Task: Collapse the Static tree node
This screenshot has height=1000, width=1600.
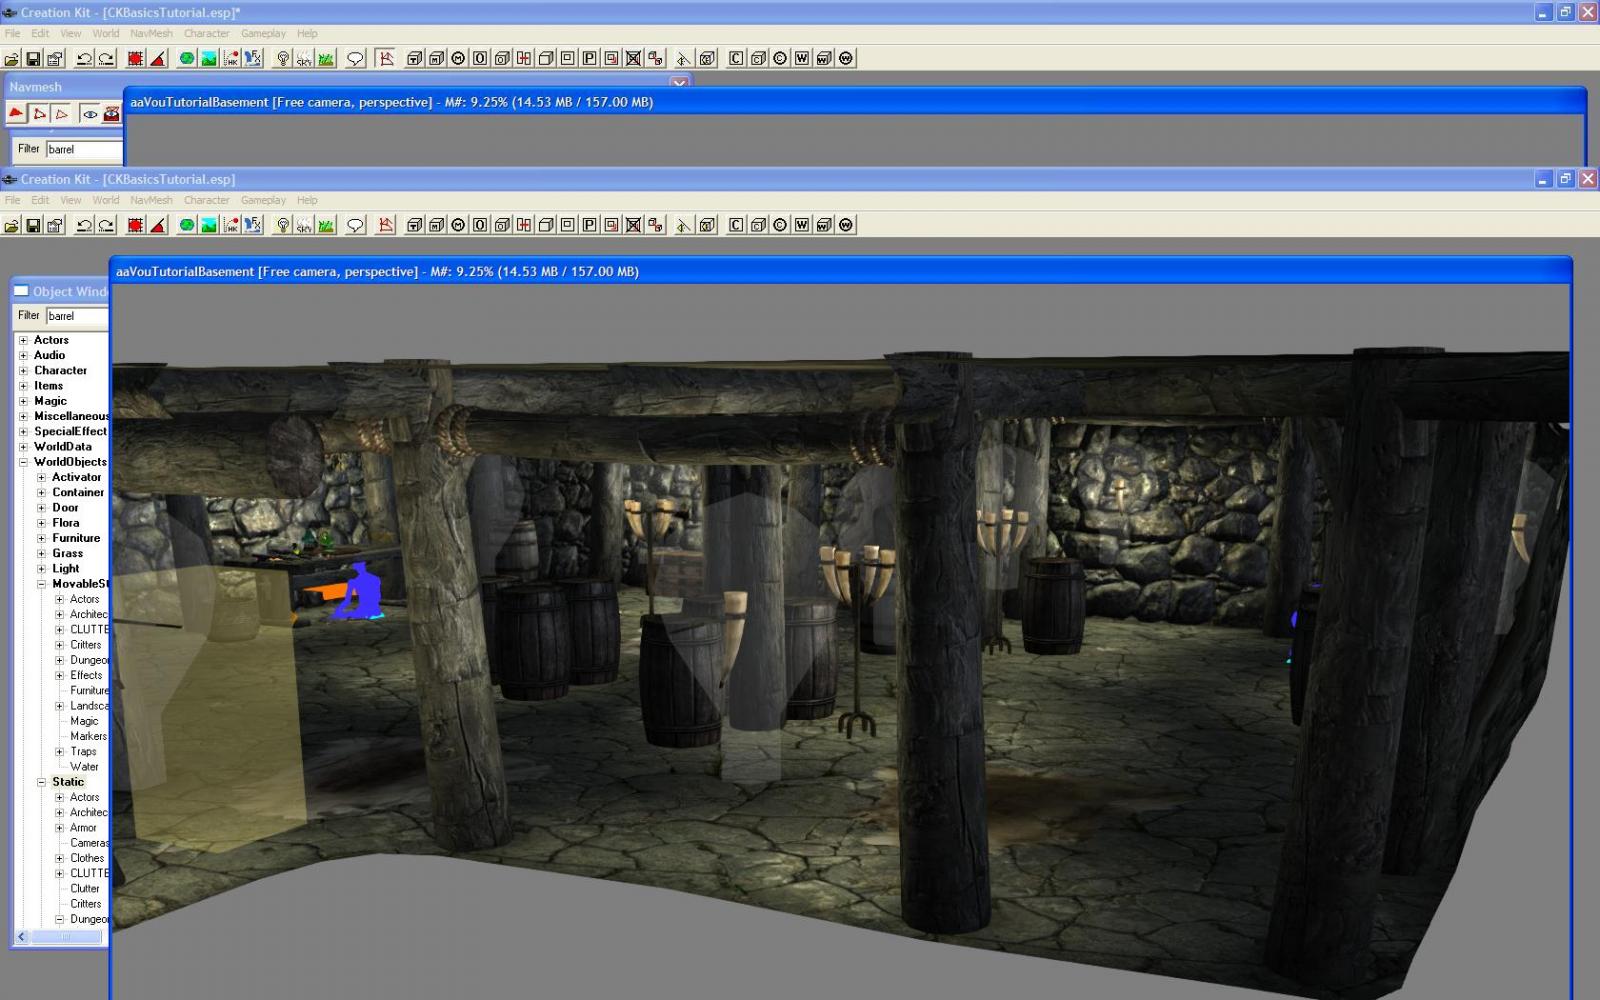Action: click(41, 782)
